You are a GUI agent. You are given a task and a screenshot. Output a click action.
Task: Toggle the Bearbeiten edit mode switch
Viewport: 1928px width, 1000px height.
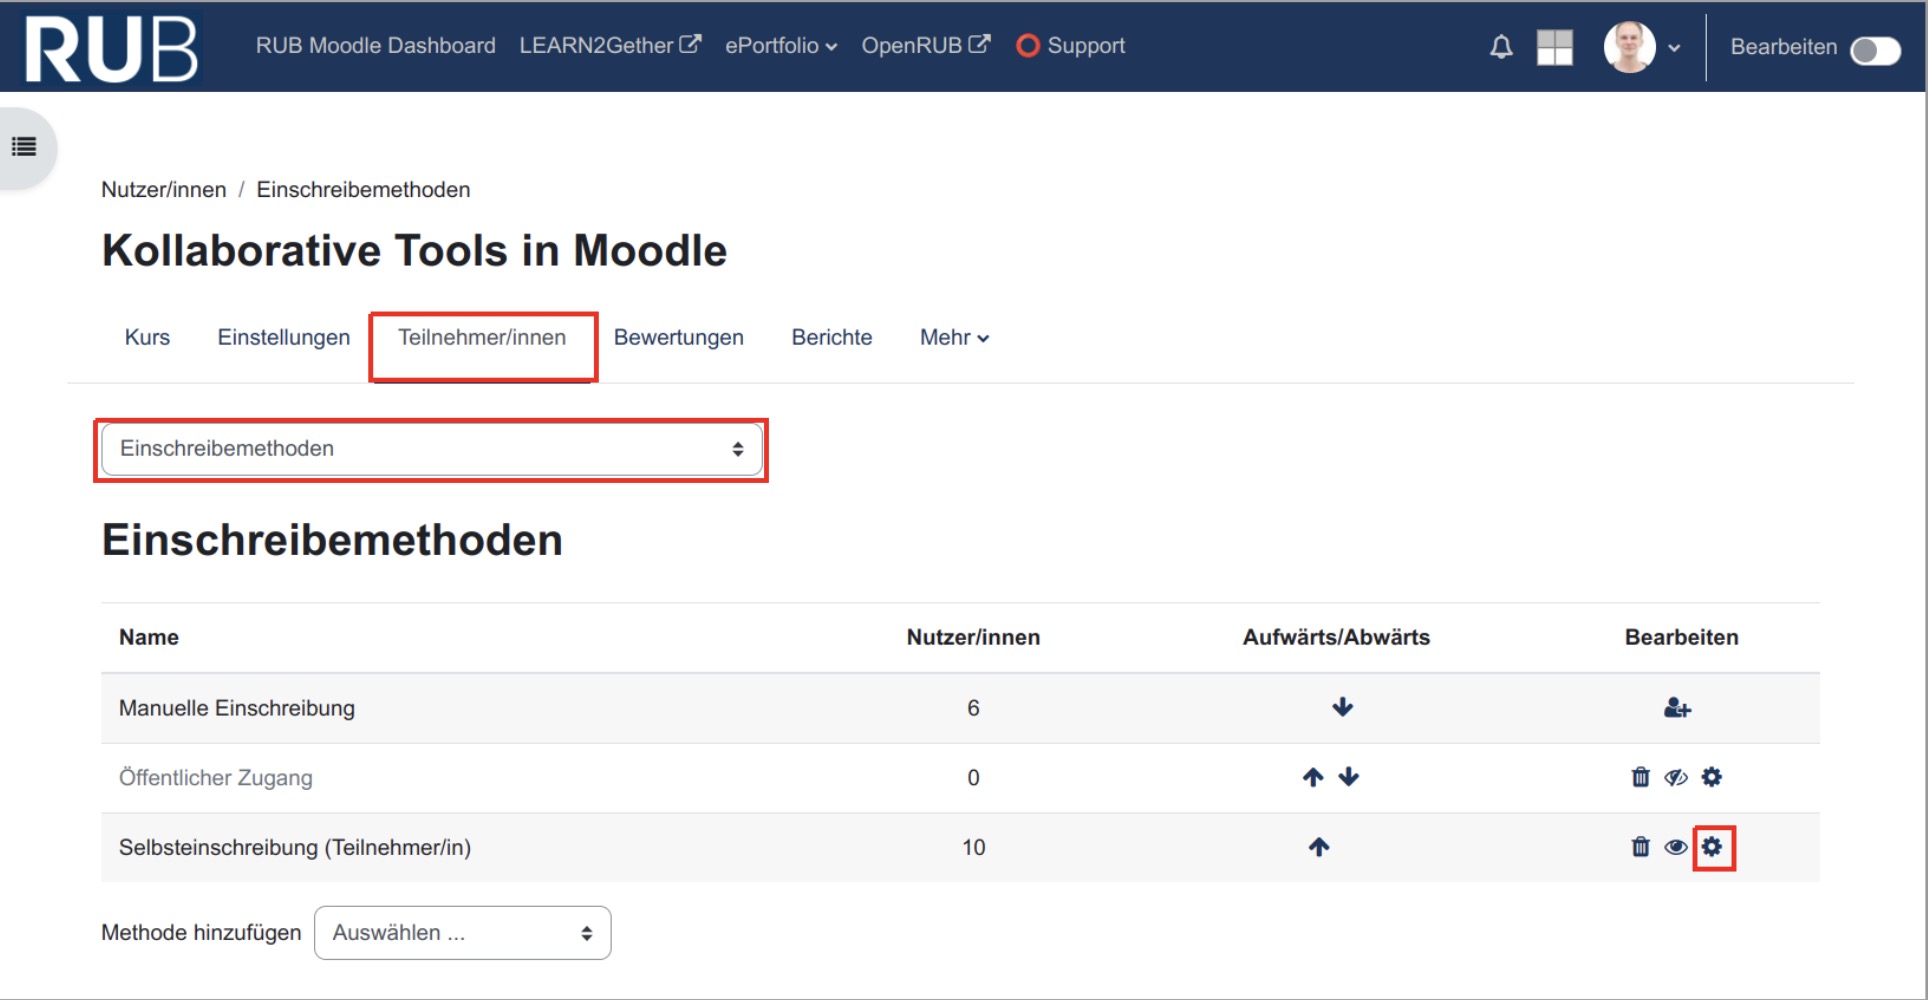tap(1875, 49)
